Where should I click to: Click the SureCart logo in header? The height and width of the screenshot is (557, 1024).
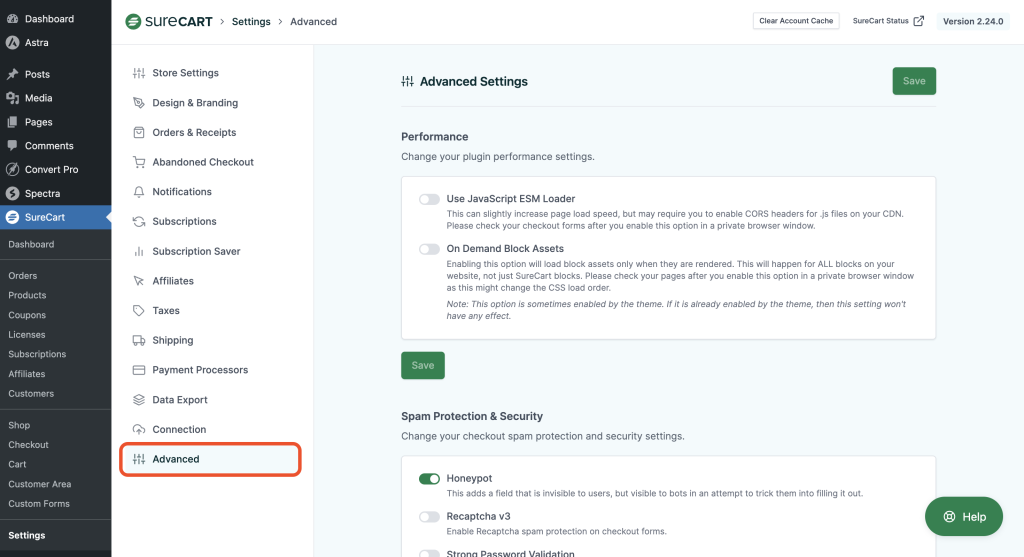[x=168, y=22]
